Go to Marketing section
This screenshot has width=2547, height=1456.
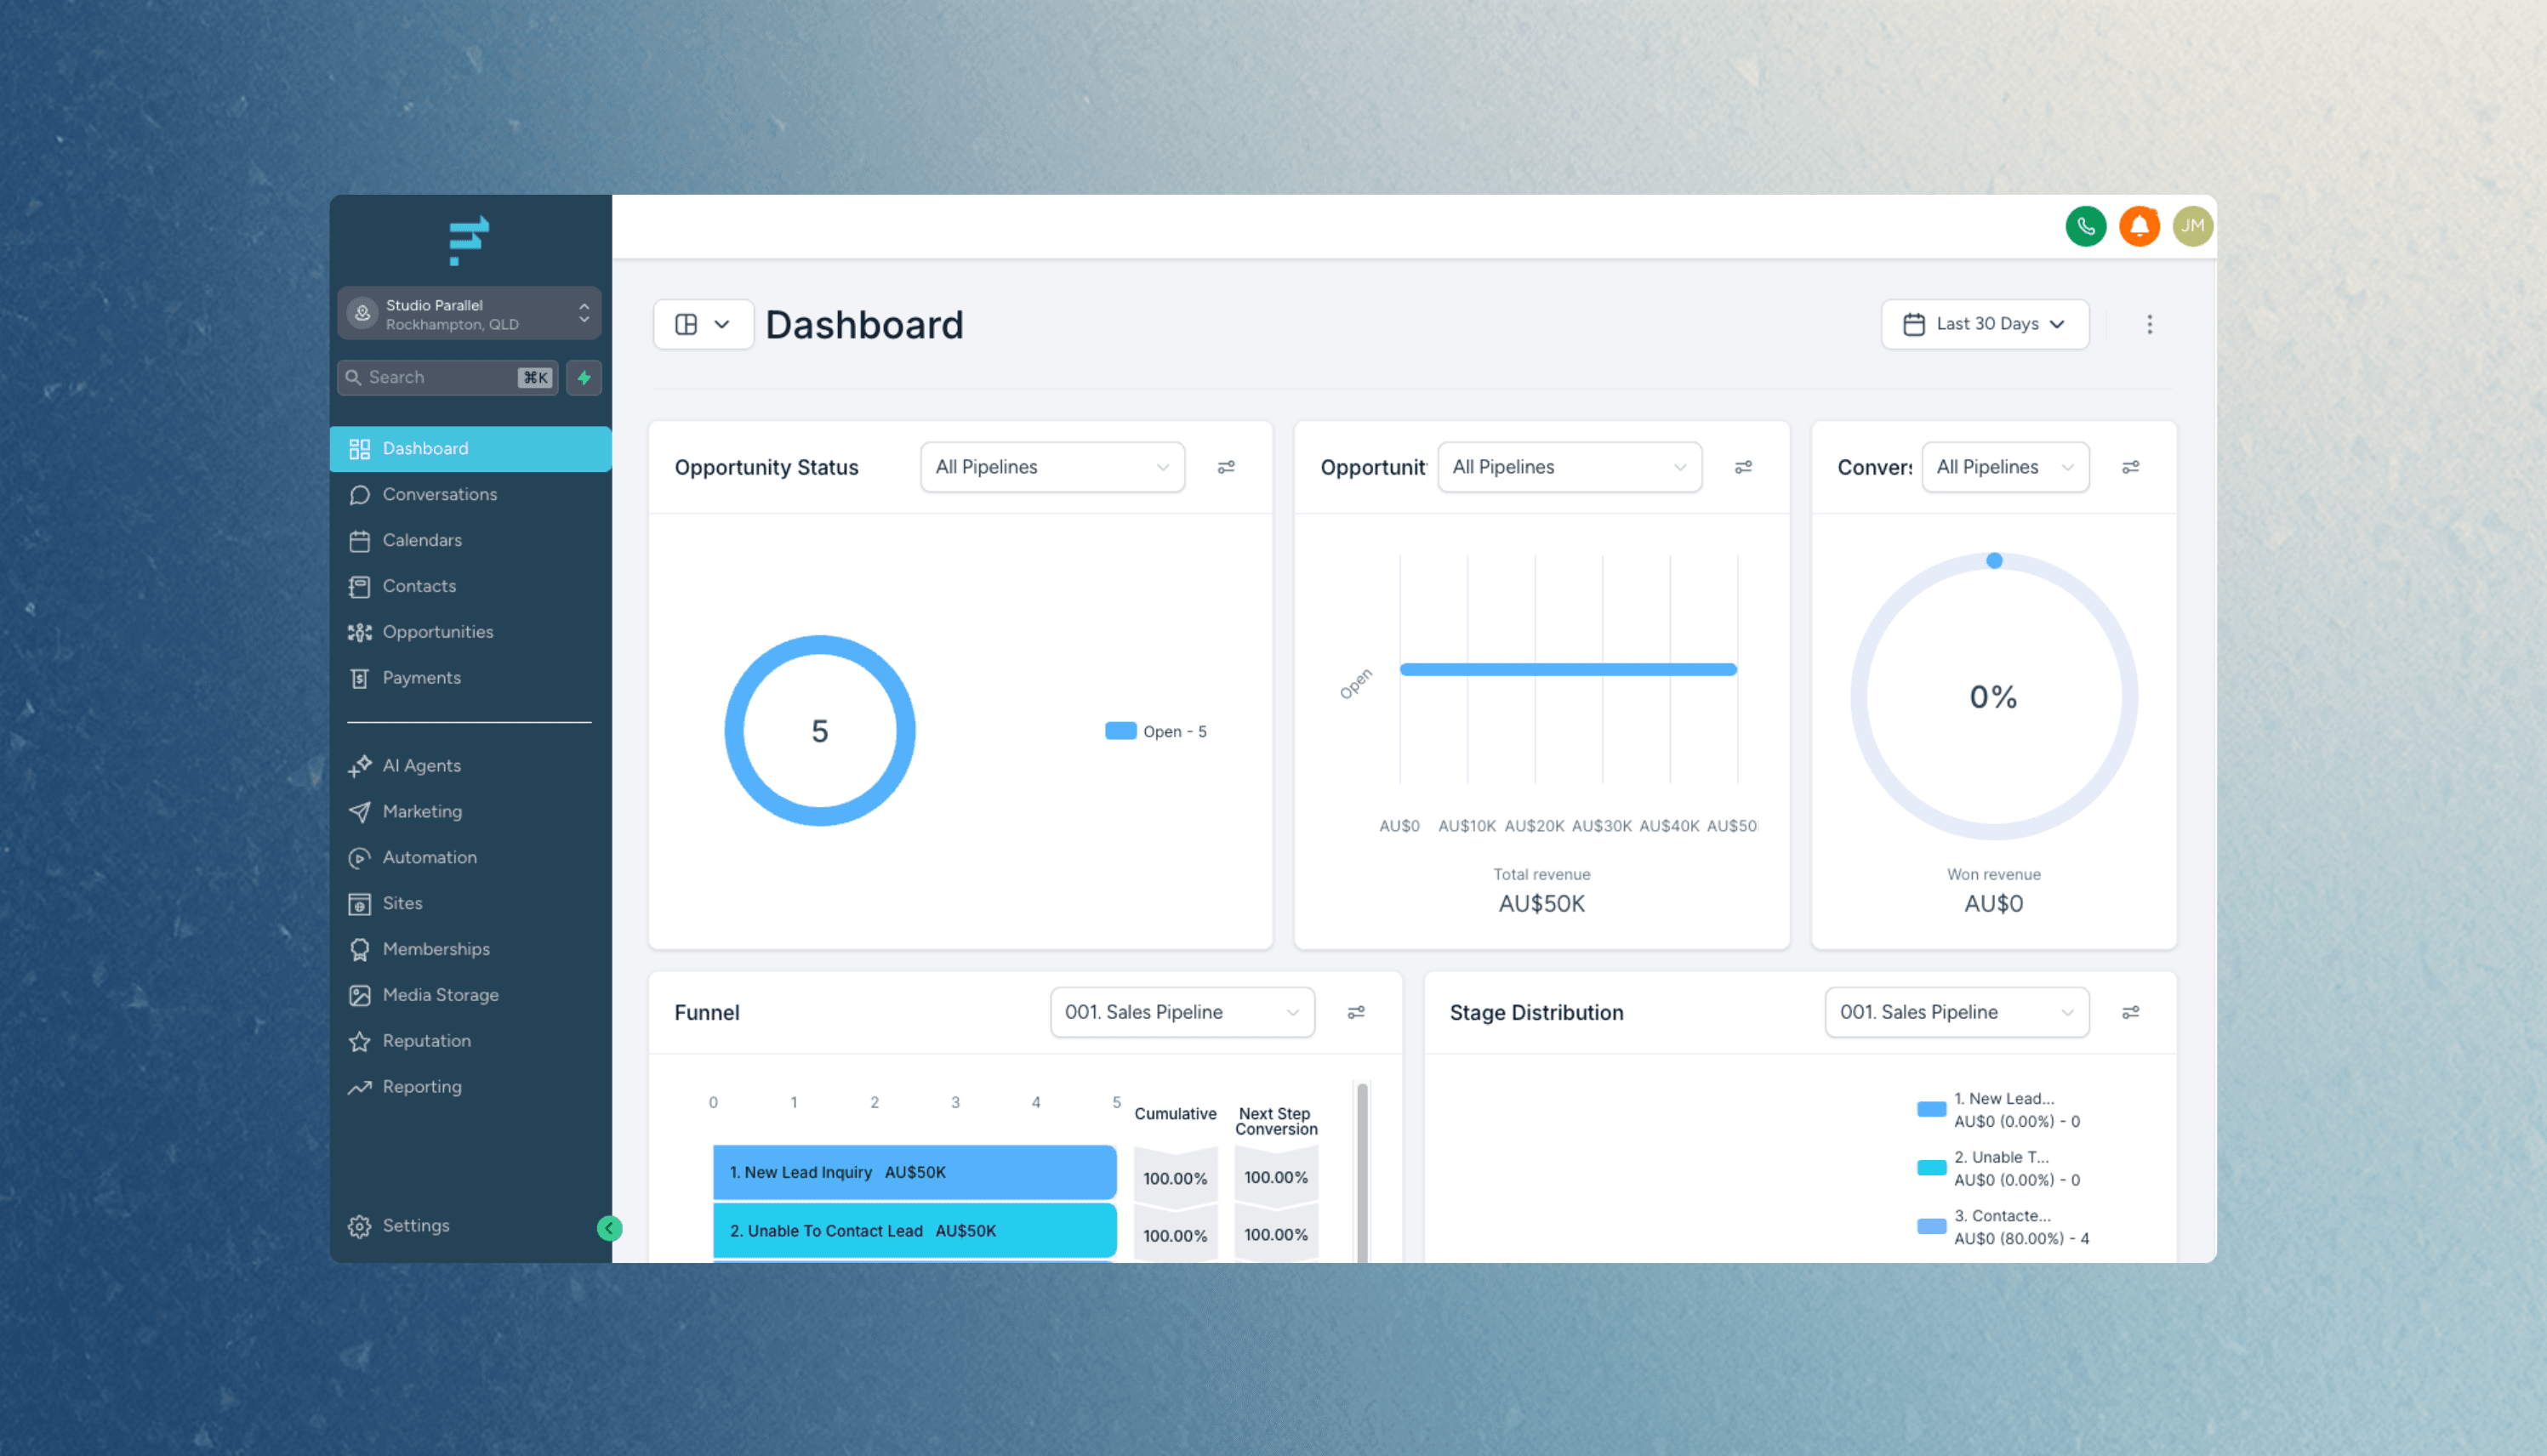(470, 812)
